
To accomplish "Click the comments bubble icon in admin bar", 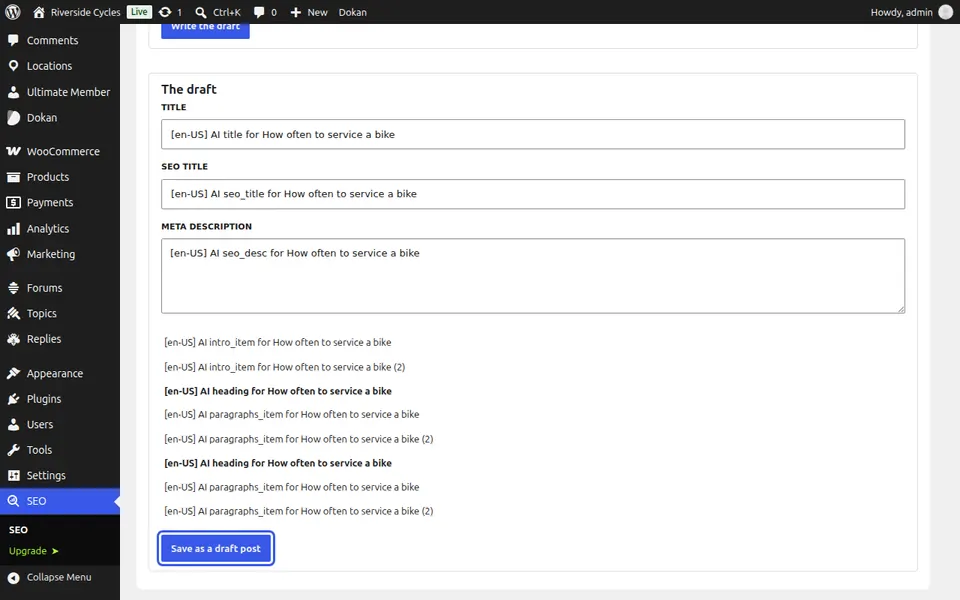I will [x=259, y=12].
